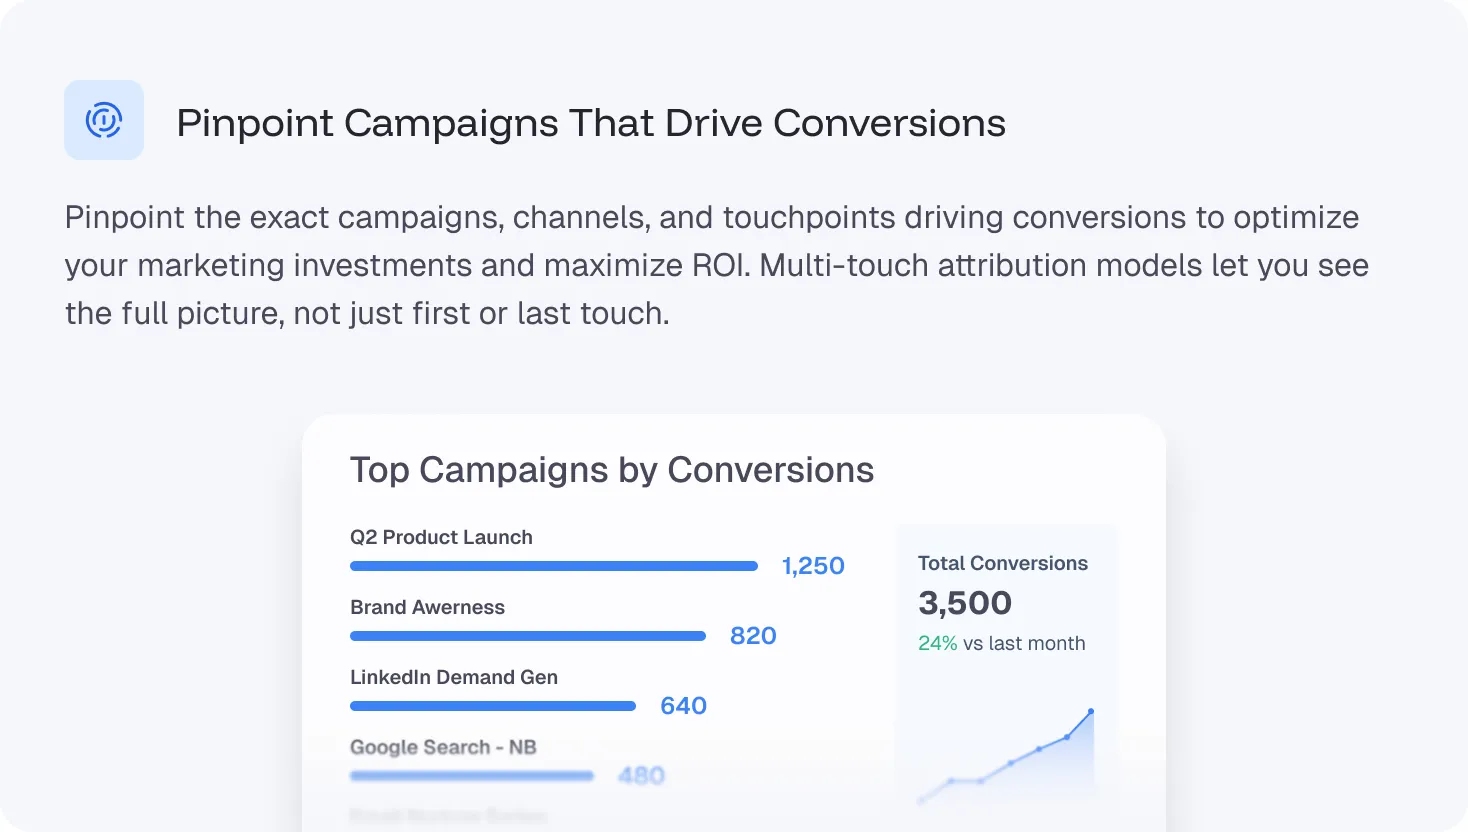Click the Google Search - NB progress bar

[472, 776]
